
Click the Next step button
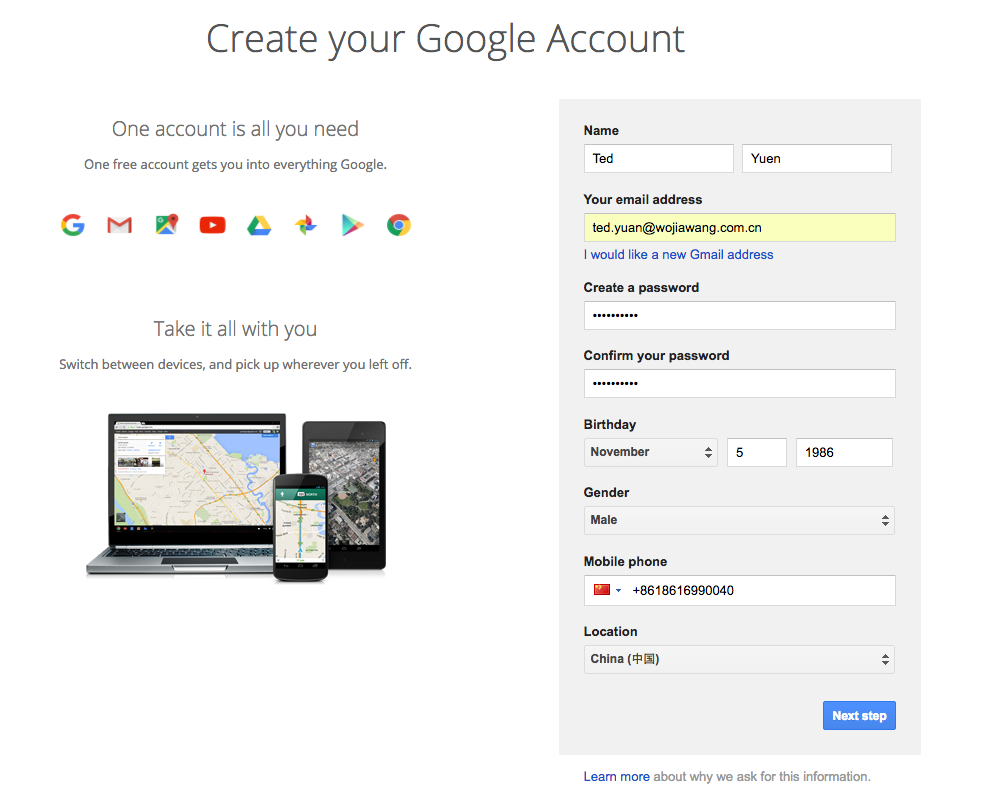(859, 715)
